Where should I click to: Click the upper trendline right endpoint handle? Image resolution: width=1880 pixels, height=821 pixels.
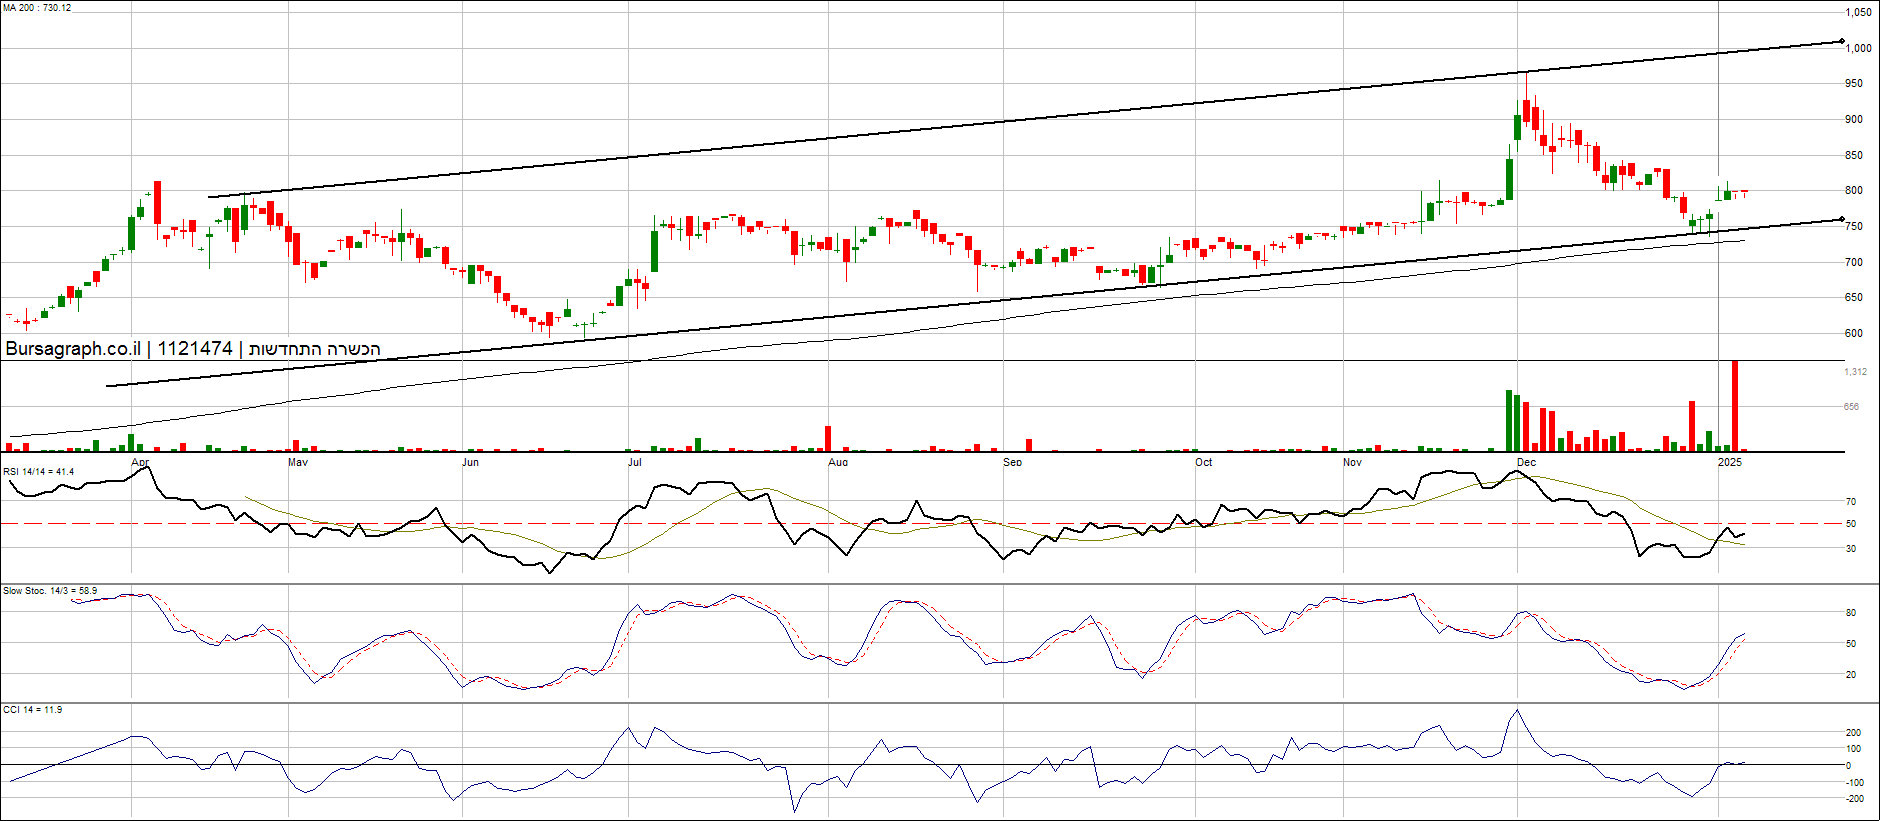[1842, 41]
